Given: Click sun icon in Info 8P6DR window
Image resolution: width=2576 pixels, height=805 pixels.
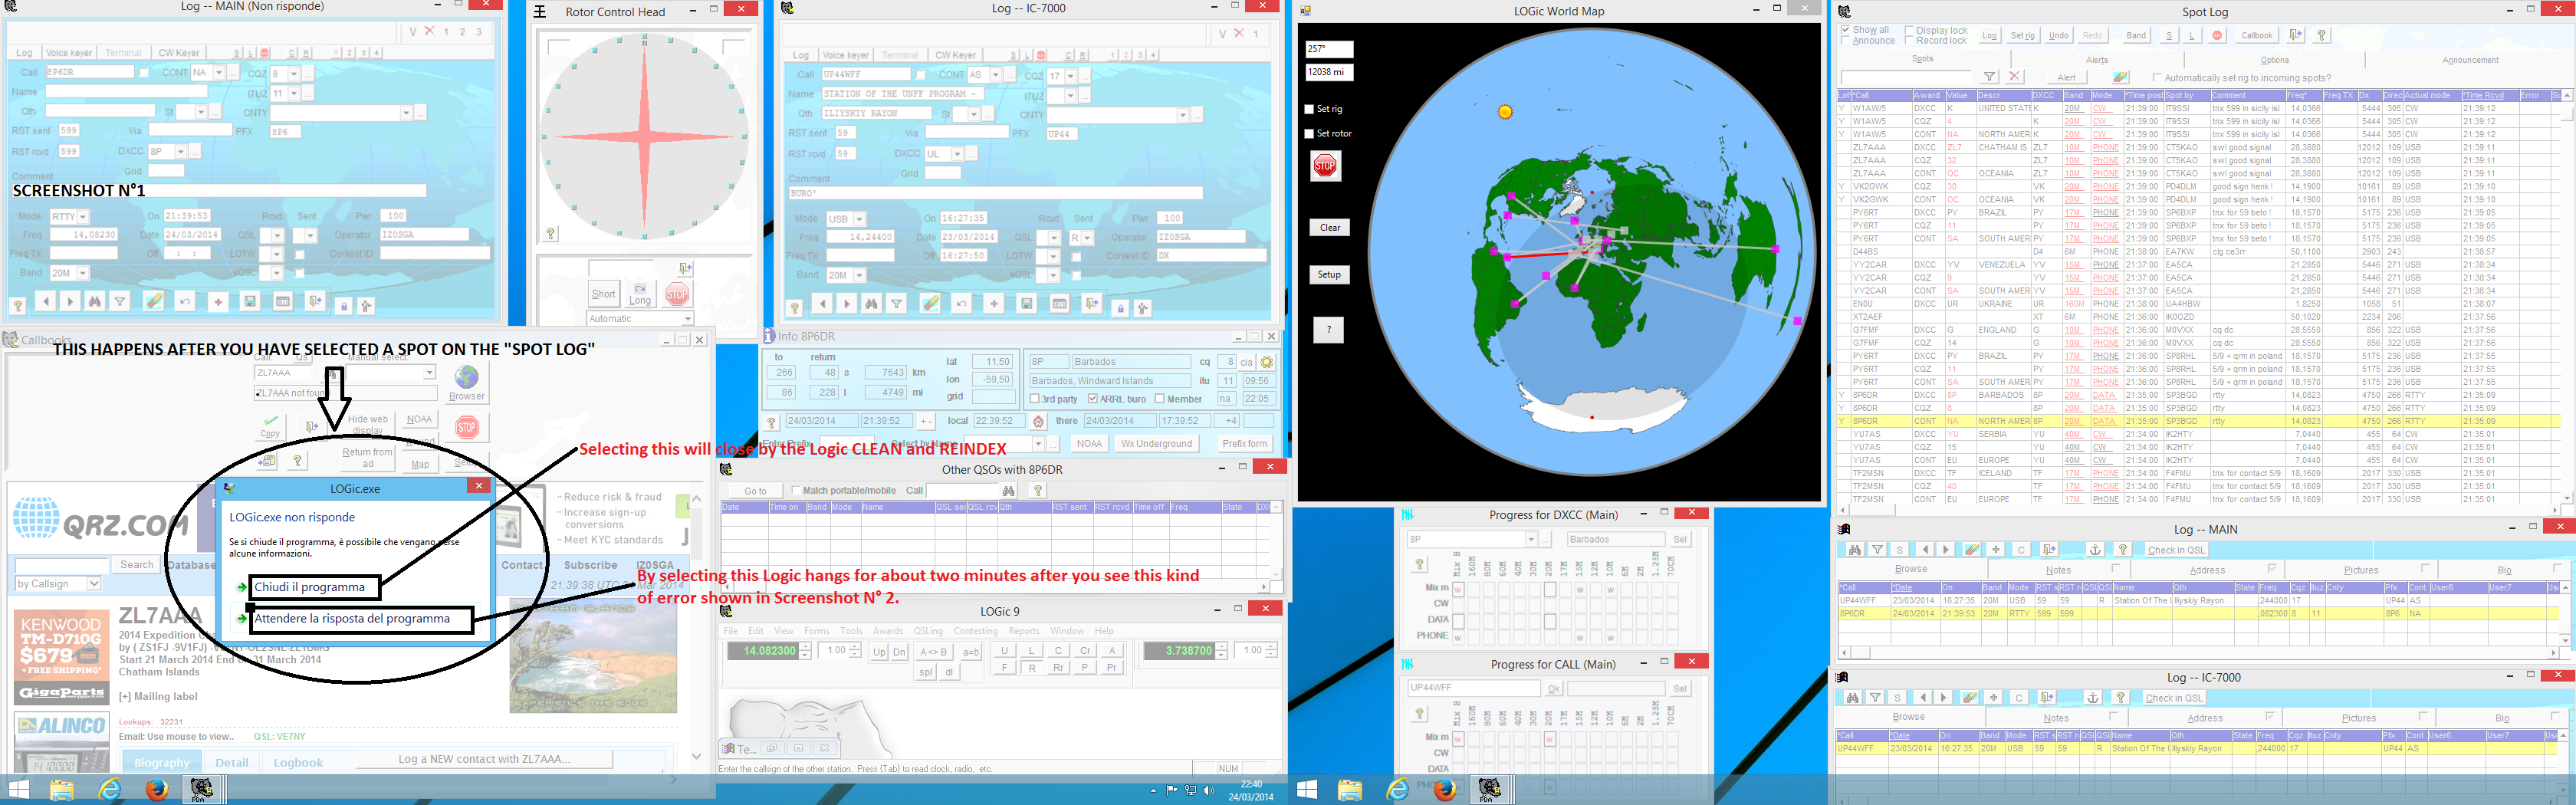Looking at the screenshot, I should 1267,362.
